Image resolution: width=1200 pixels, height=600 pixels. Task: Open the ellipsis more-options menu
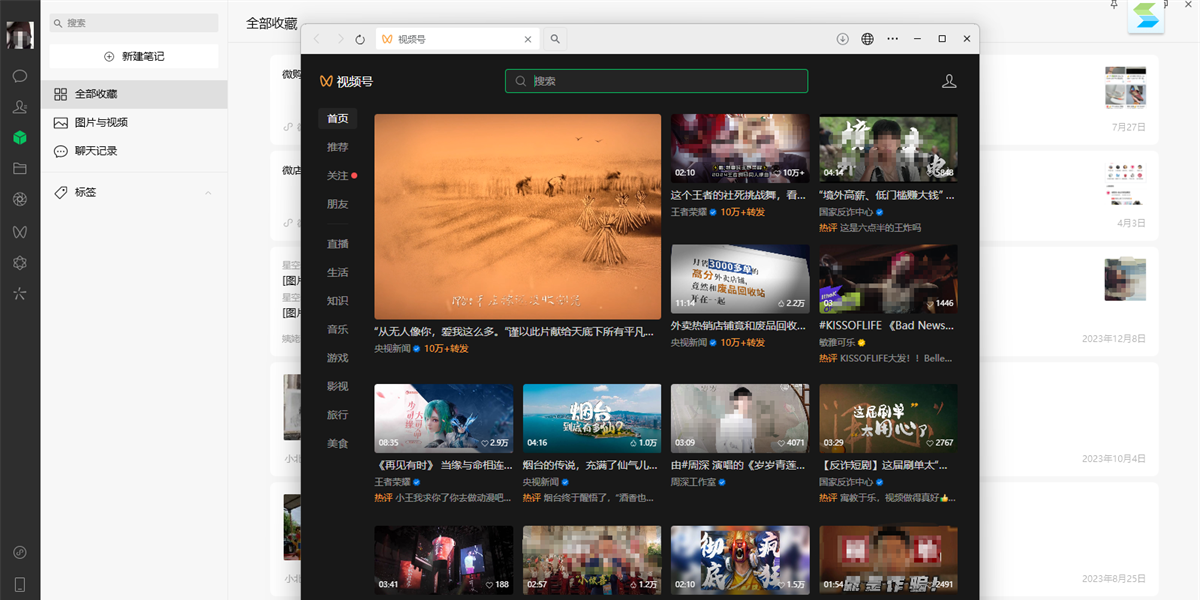pos(892,38)
